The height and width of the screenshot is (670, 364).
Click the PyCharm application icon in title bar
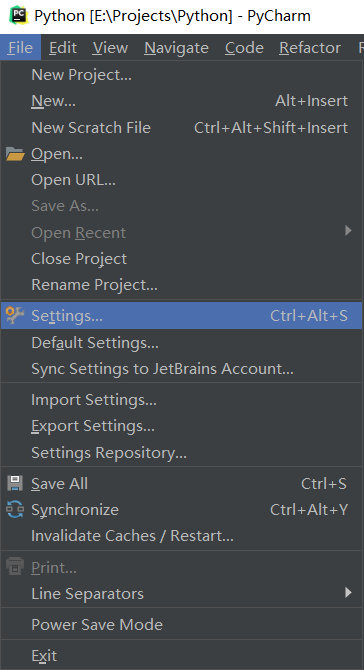tap(18, 15)
